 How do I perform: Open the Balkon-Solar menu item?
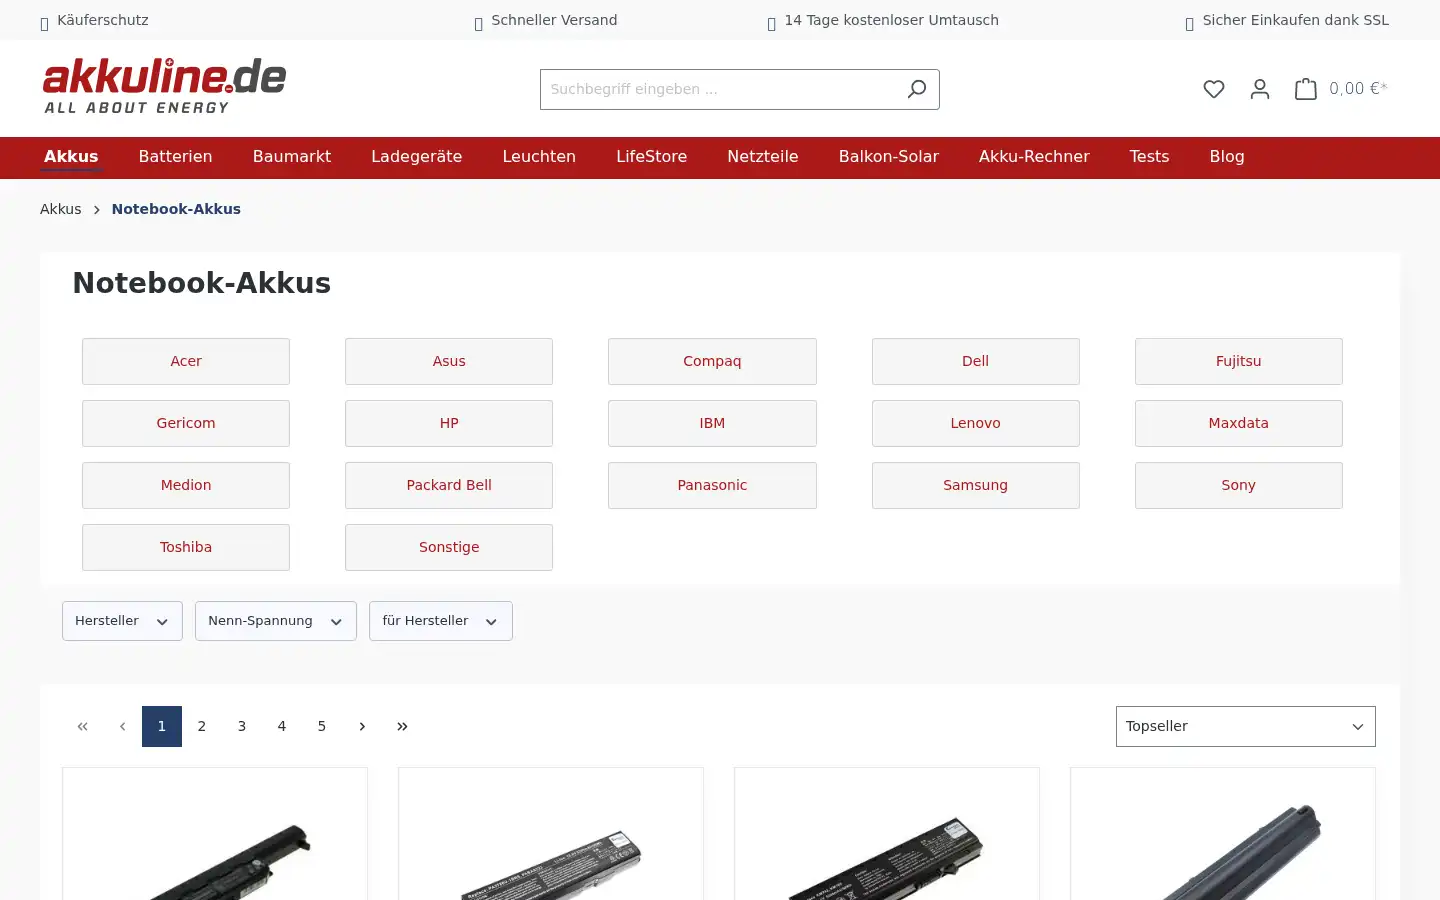[x=889, y=157]
